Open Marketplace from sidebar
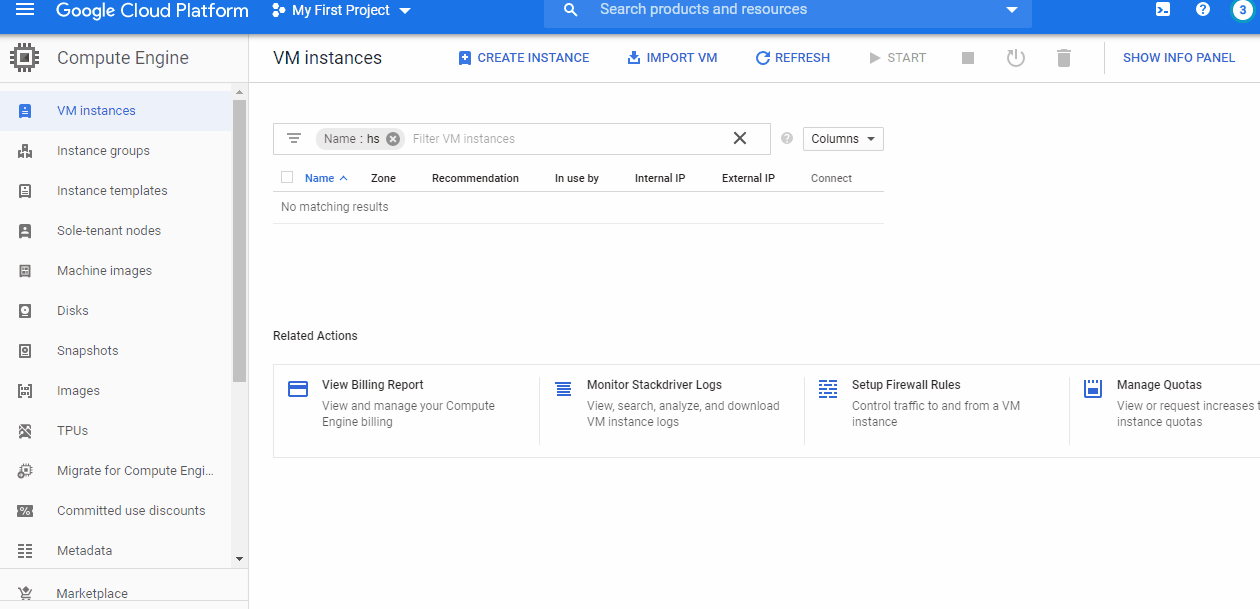Image resolution: width=1260 pixels, height=609 pixels. tap(92, 593)
